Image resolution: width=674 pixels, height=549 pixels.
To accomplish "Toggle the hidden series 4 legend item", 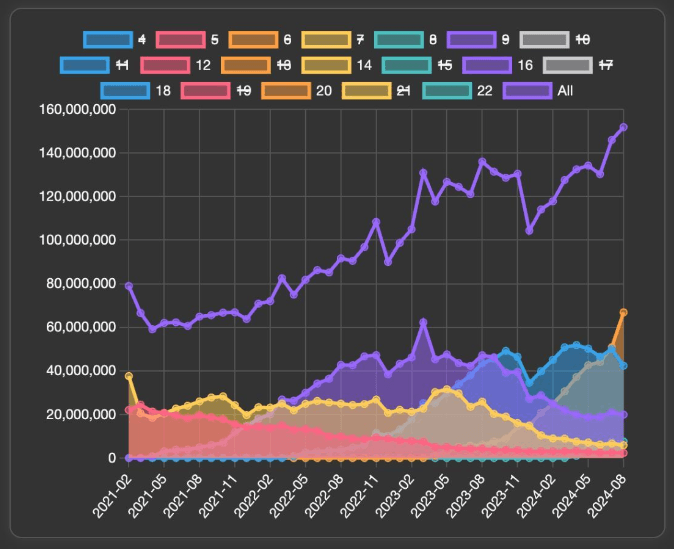I will click(x=141, y=40).
